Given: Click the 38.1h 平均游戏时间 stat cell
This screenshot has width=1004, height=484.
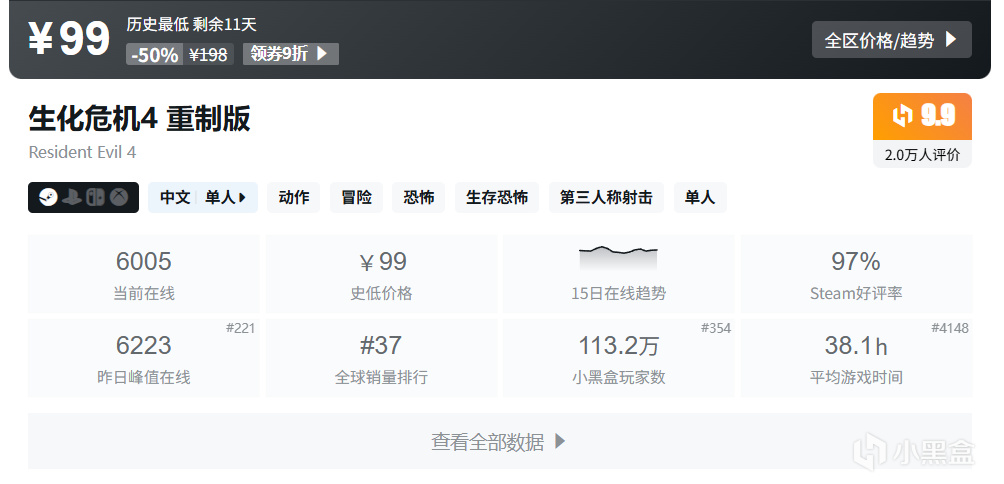Looking at the screenshot, I should coord(856,358).
